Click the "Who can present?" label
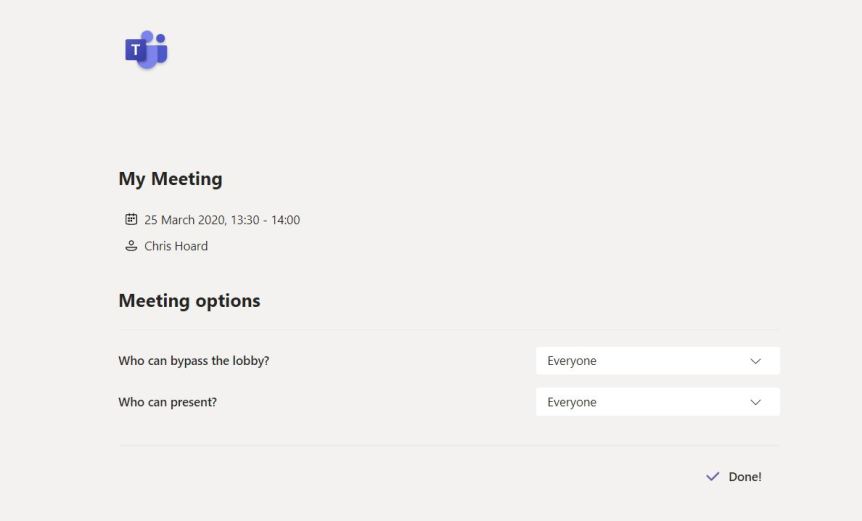This screenshot has height=521, width=862. (167, 402)
